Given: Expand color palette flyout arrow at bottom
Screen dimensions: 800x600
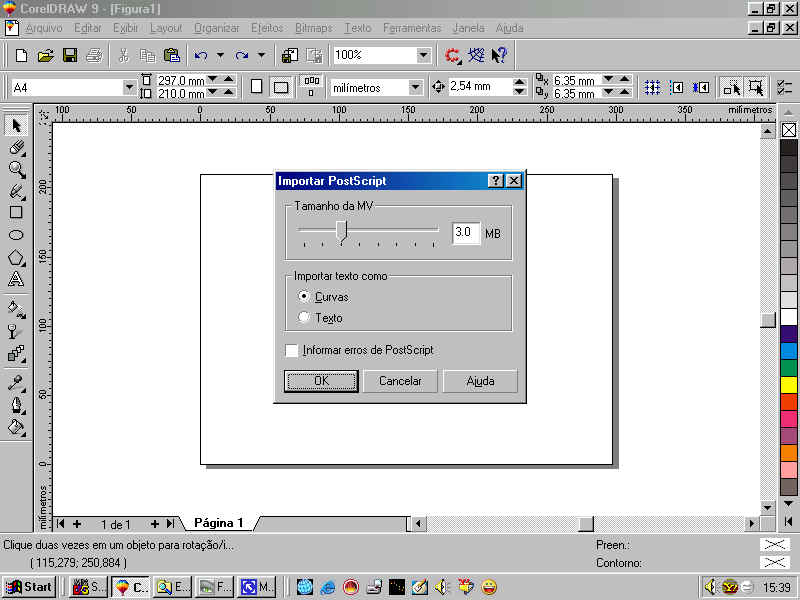Looking at the screenshot, I should pyautogui.click(x=788, y=521).
